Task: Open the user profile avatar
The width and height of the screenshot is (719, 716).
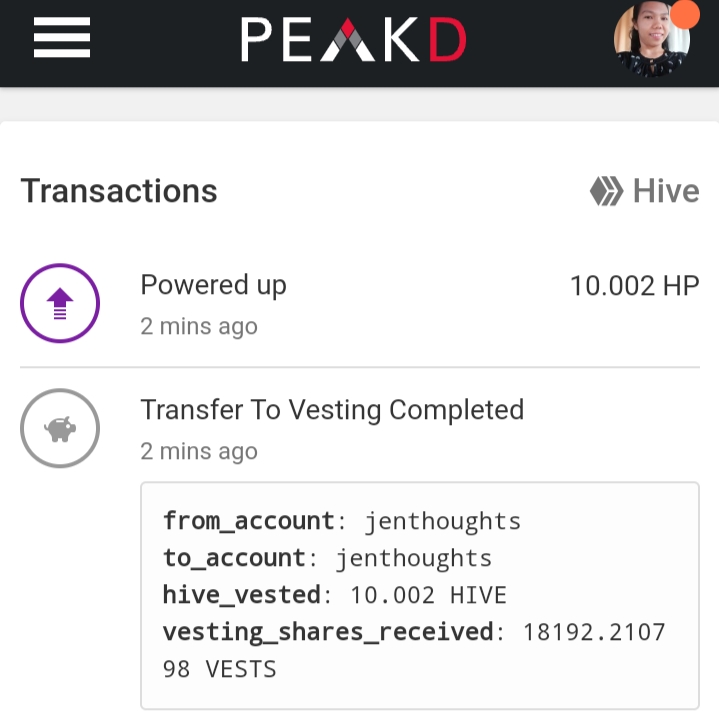Action: click(652, 39)
